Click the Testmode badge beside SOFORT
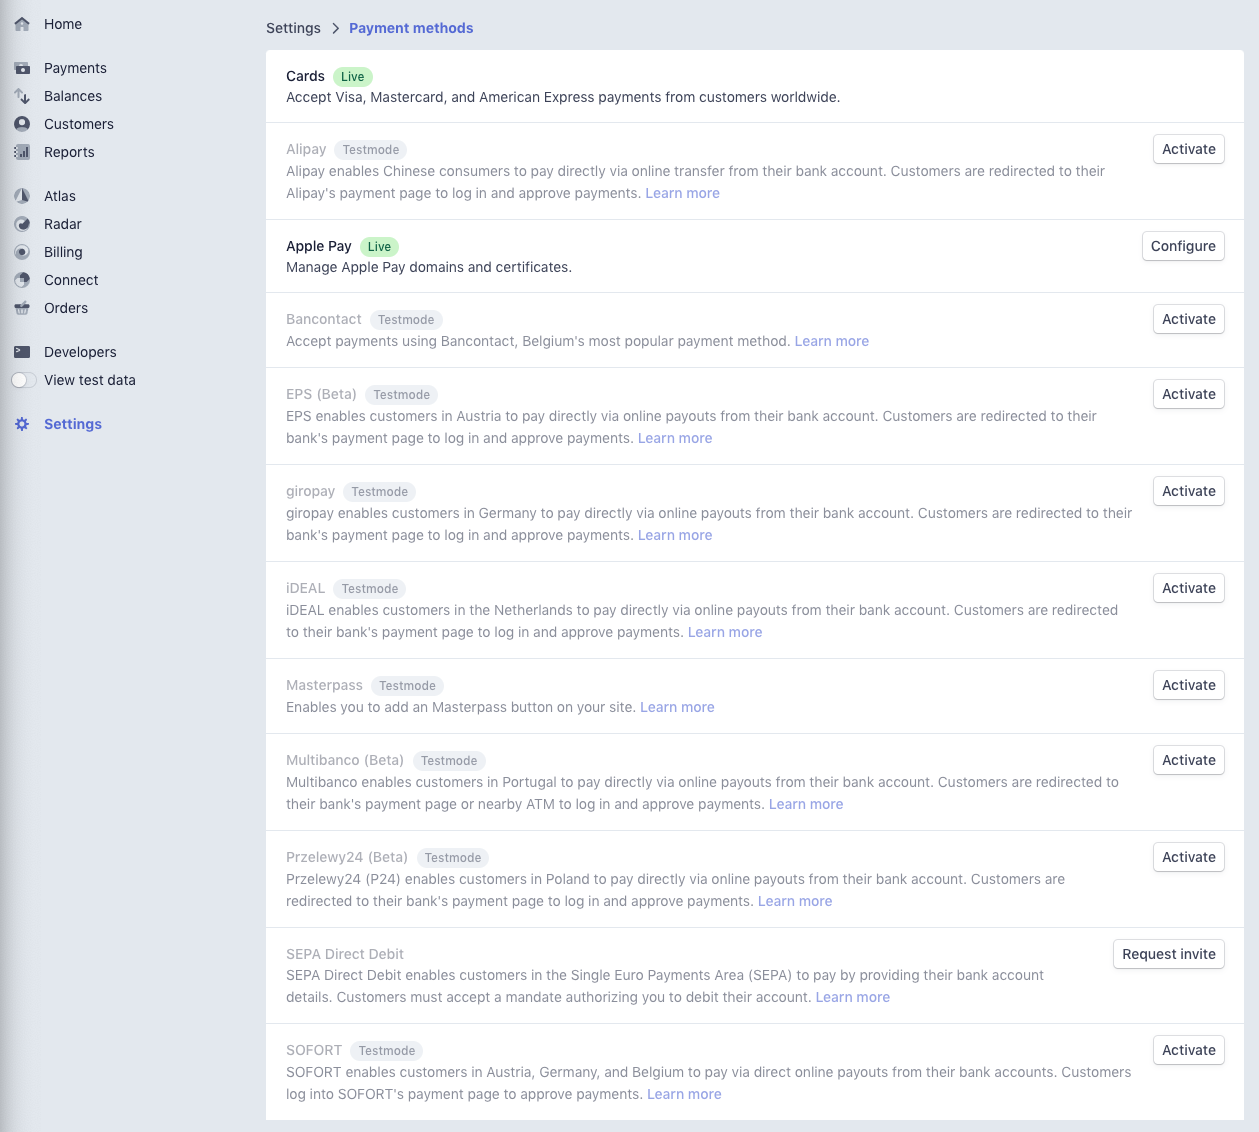The height and width of the screenshot is (1132, 1259). coord(387,1051)
